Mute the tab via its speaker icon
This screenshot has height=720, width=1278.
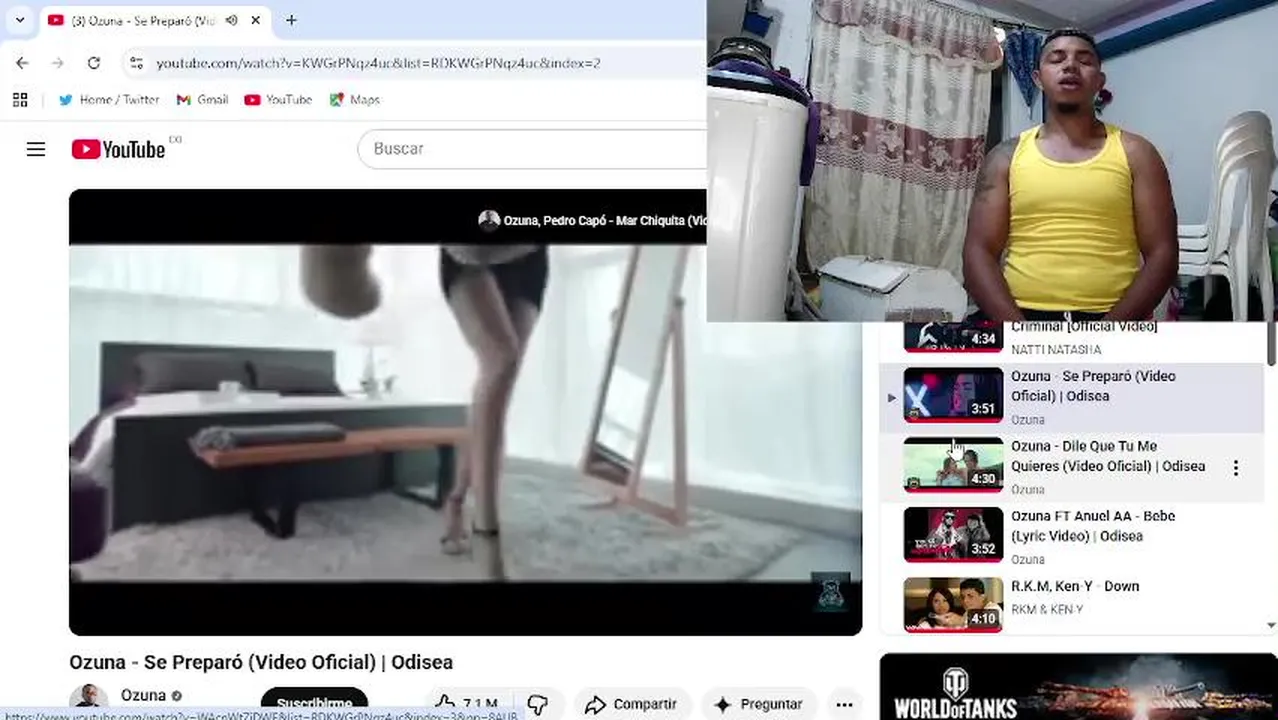[231, 20]
